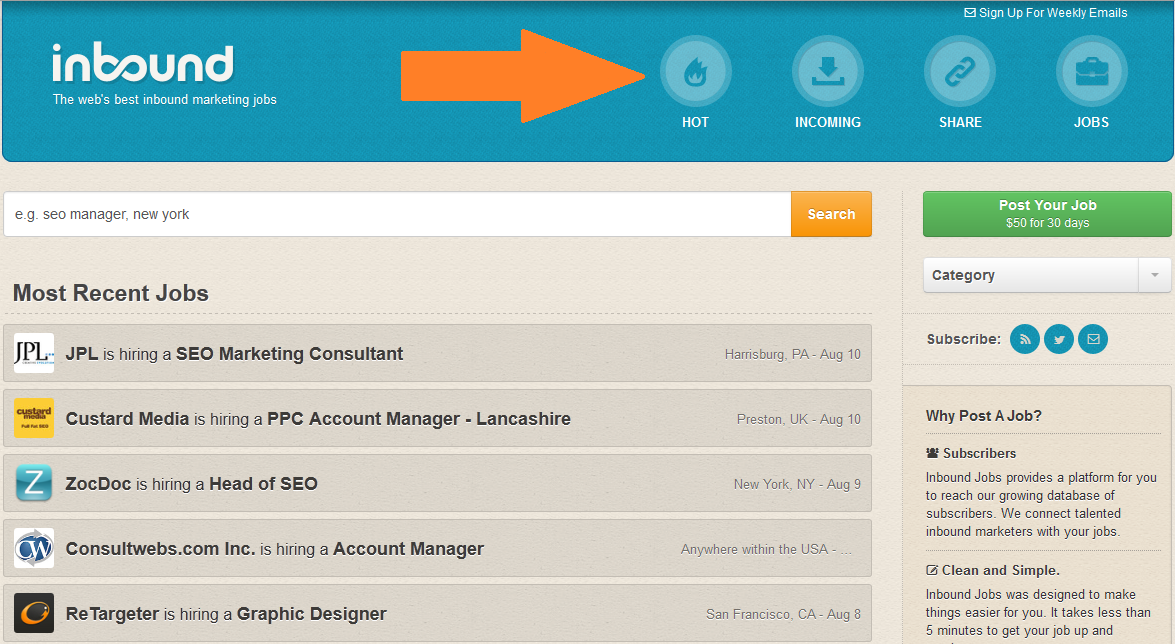Open the Head of SEO job

263,484
